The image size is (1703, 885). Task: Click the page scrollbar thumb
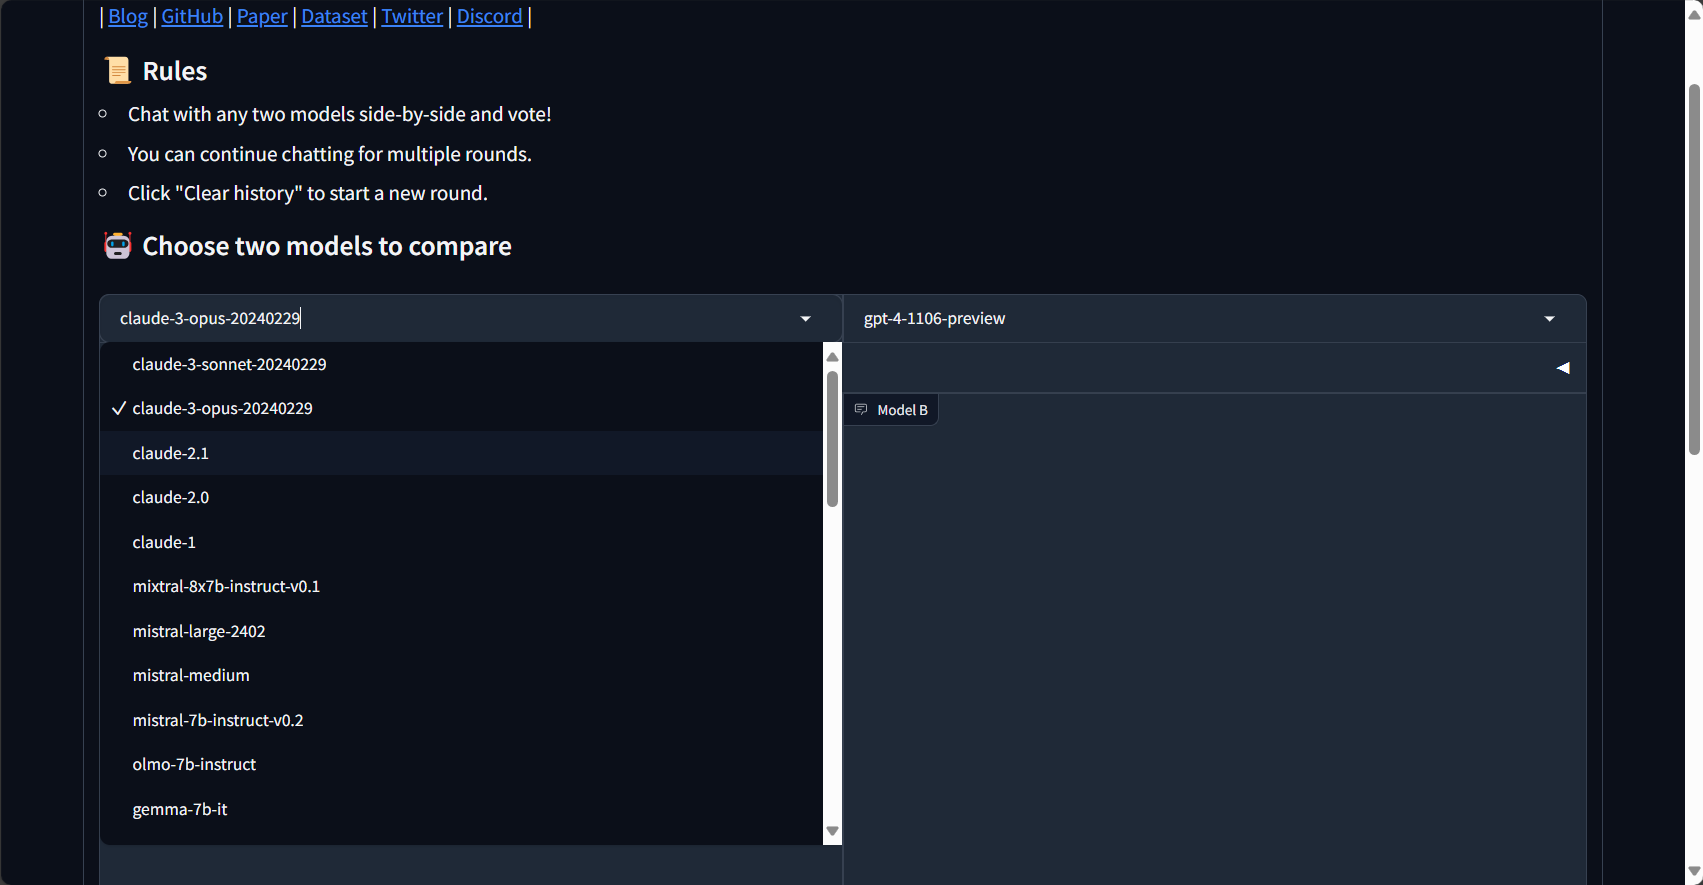point(1694,270)
